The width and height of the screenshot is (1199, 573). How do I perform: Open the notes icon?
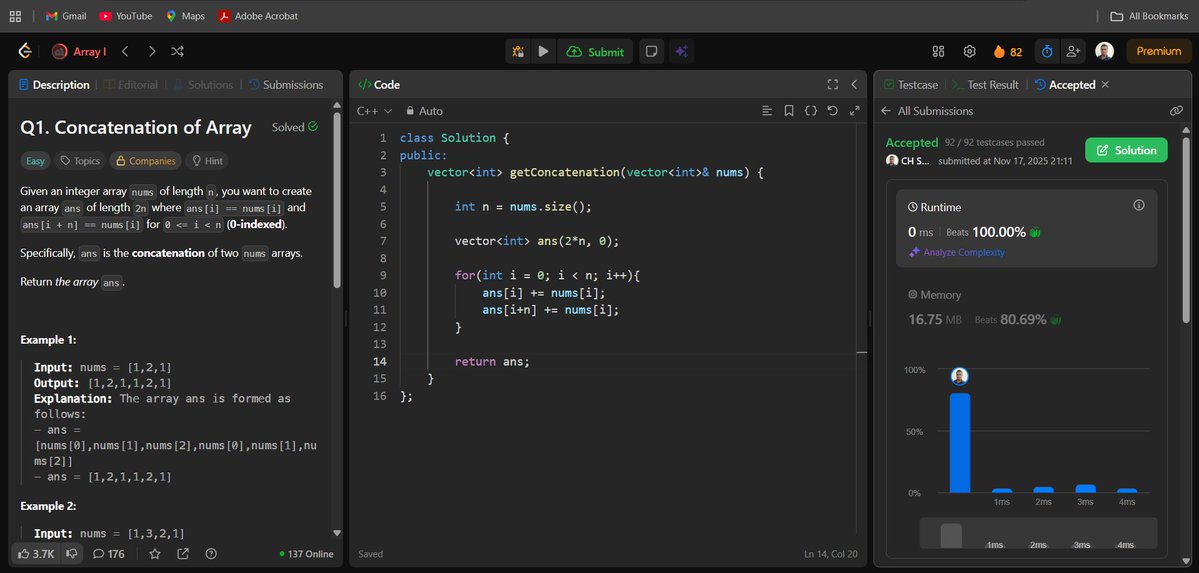coord(651,51)
